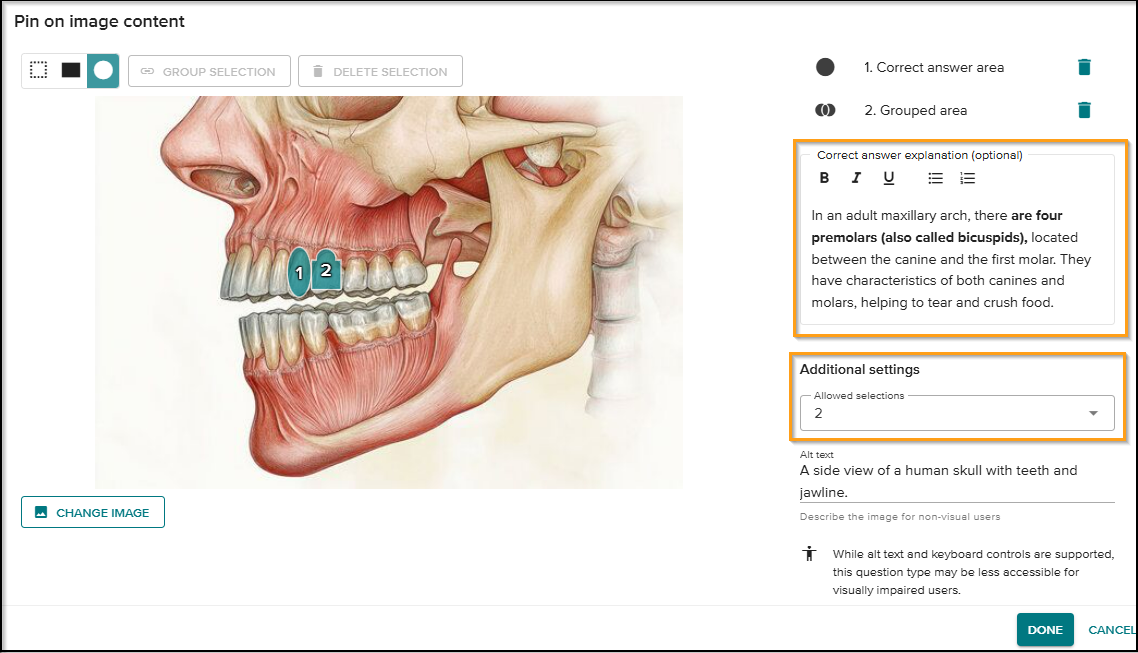
Task: Open the Allowed selections dropdown
Action: click(x=956, y=413)
